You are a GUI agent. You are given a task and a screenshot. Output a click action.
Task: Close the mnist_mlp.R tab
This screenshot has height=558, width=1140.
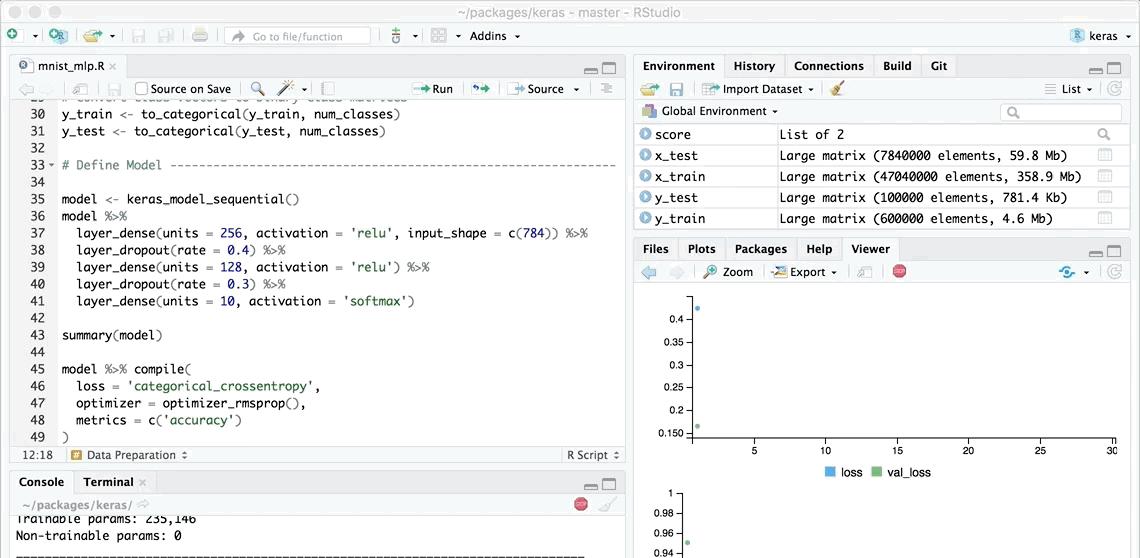(113, 66)
